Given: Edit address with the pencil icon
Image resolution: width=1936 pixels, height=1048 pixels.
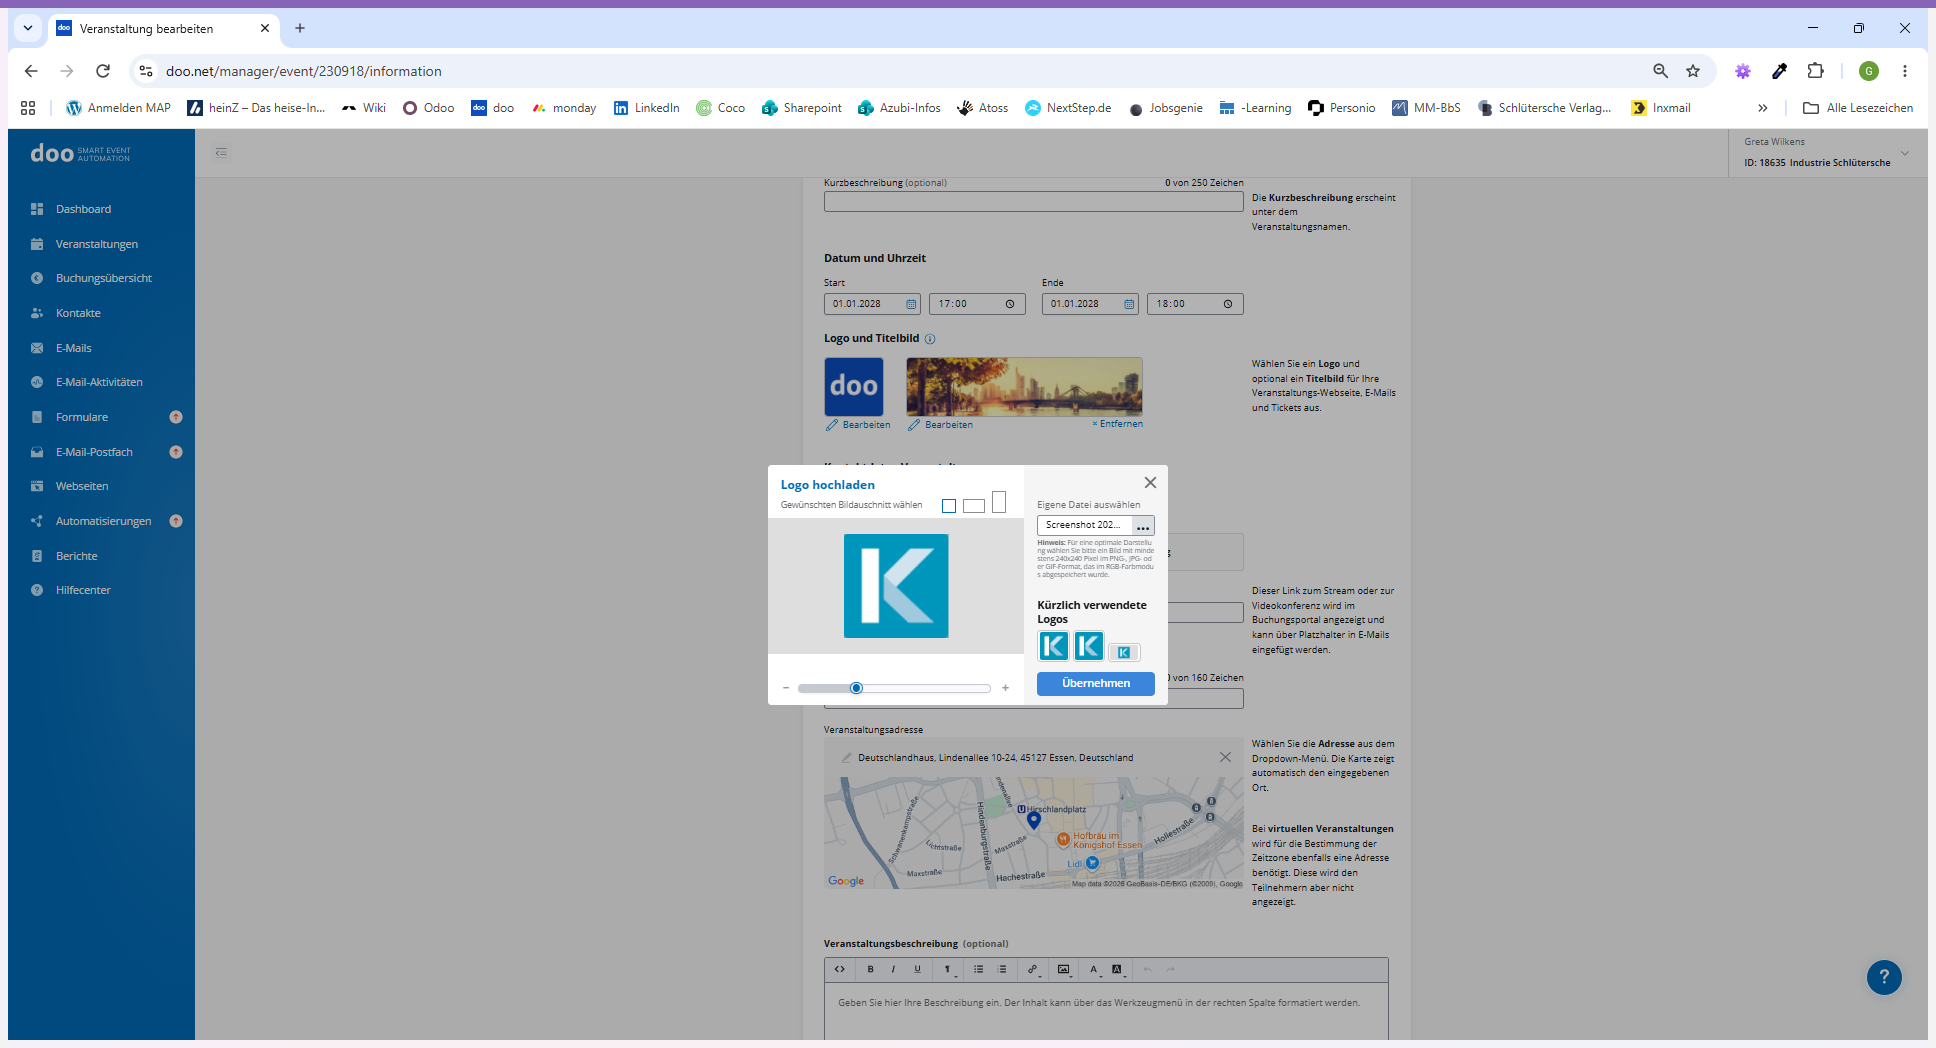Looking at the screenshot, I should pyautogui.click(x=846, y=758).
